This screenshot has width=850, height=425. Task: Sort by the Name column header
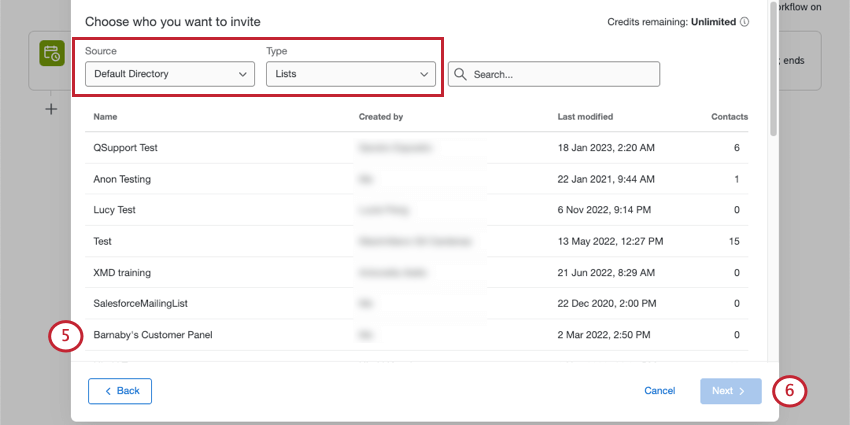105,117
